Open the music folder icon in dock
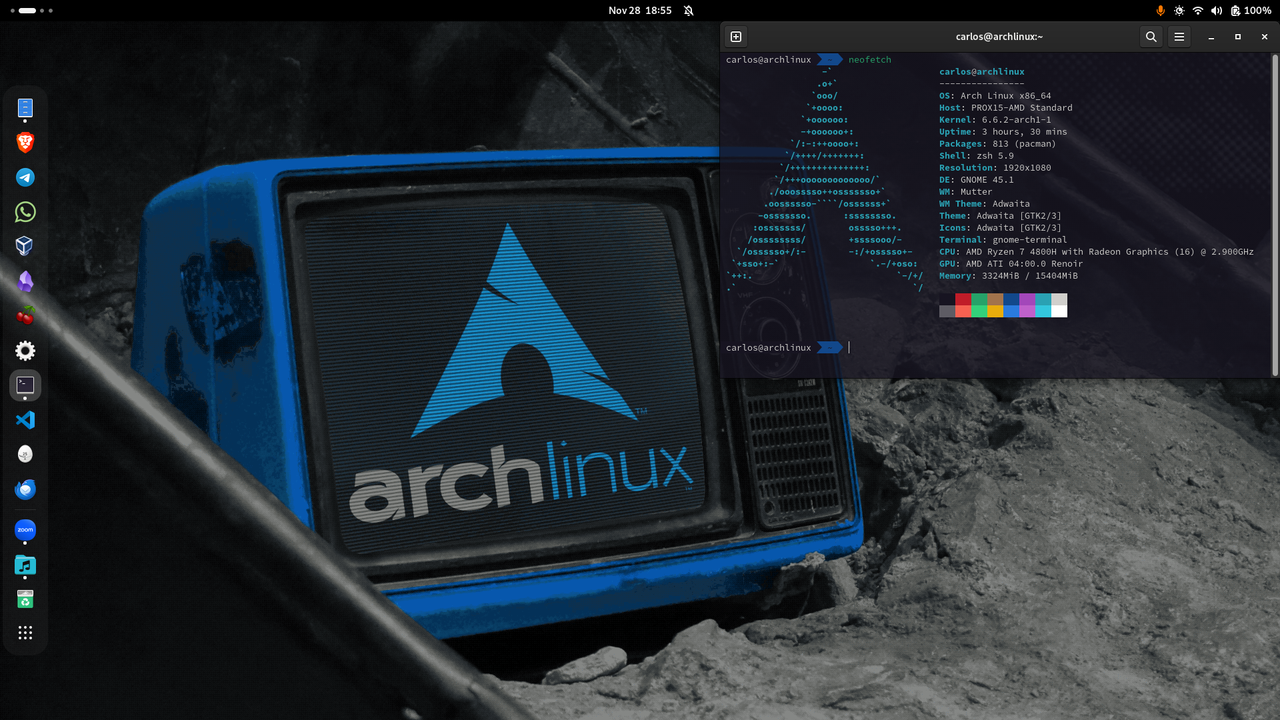The image size is (1280, 720). 25,565
